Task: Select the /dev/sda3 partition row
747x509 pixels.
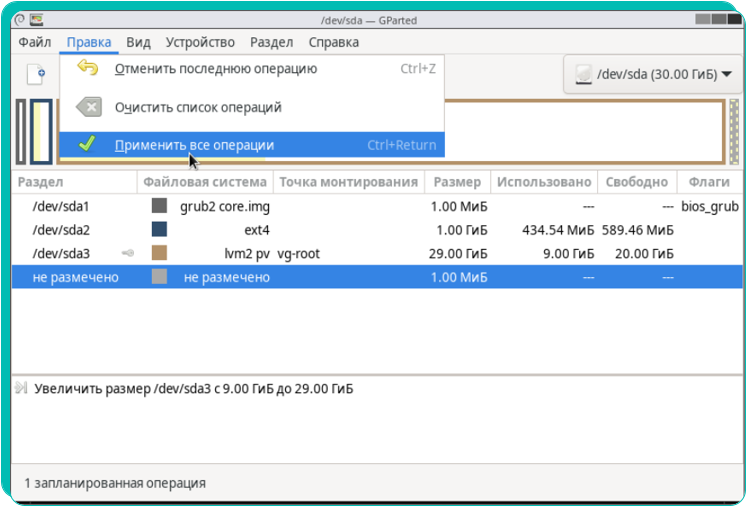Action: [377, 253]
